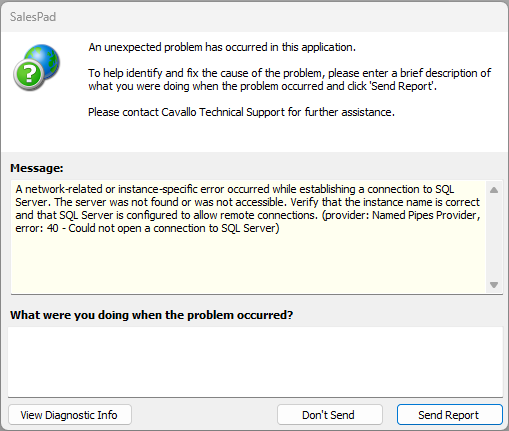
Task: Click the message box scroll down arrow
Action: [494, 285]
